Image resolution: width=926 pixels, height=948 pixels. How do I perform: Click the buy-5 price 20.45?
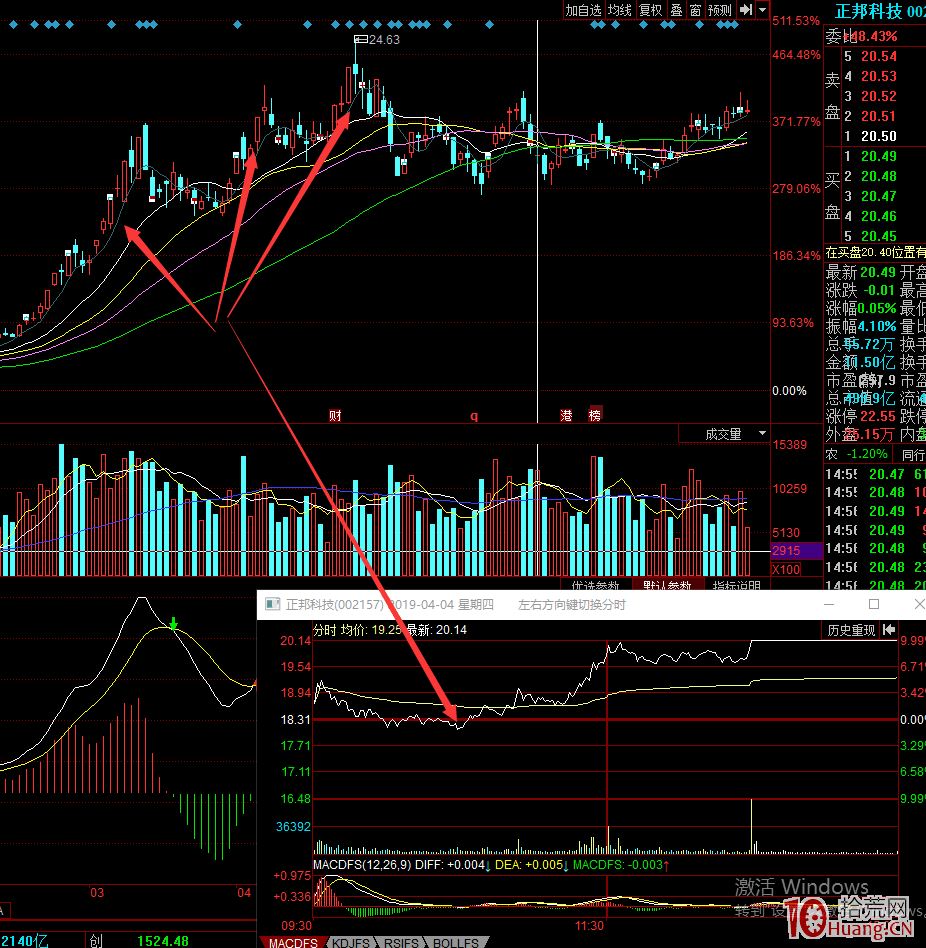[x=879, y=236]
